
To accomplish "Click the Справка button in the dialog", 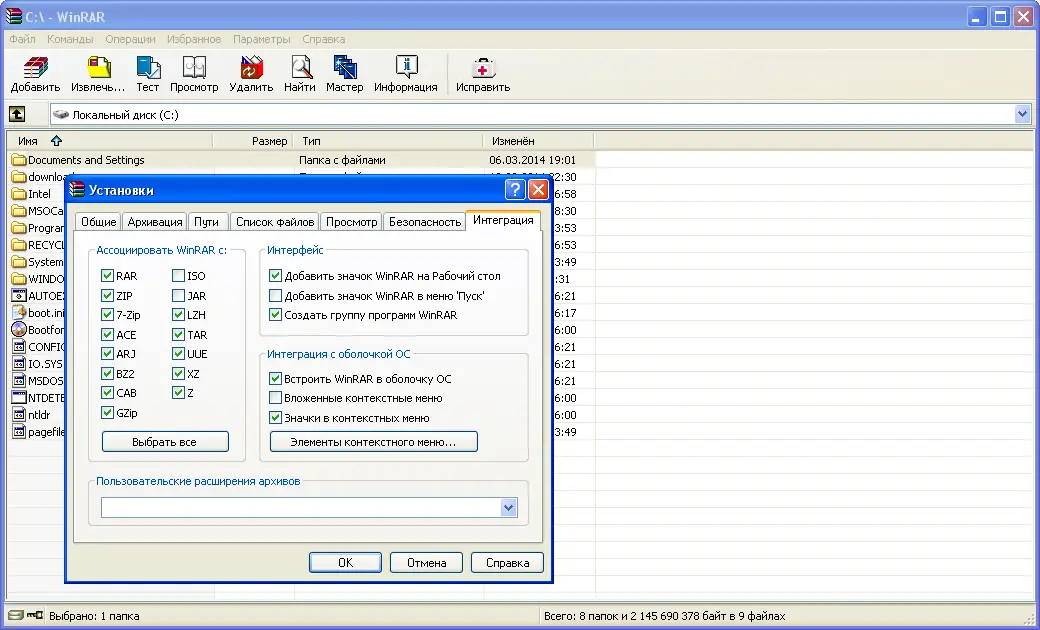I will 507,562.
